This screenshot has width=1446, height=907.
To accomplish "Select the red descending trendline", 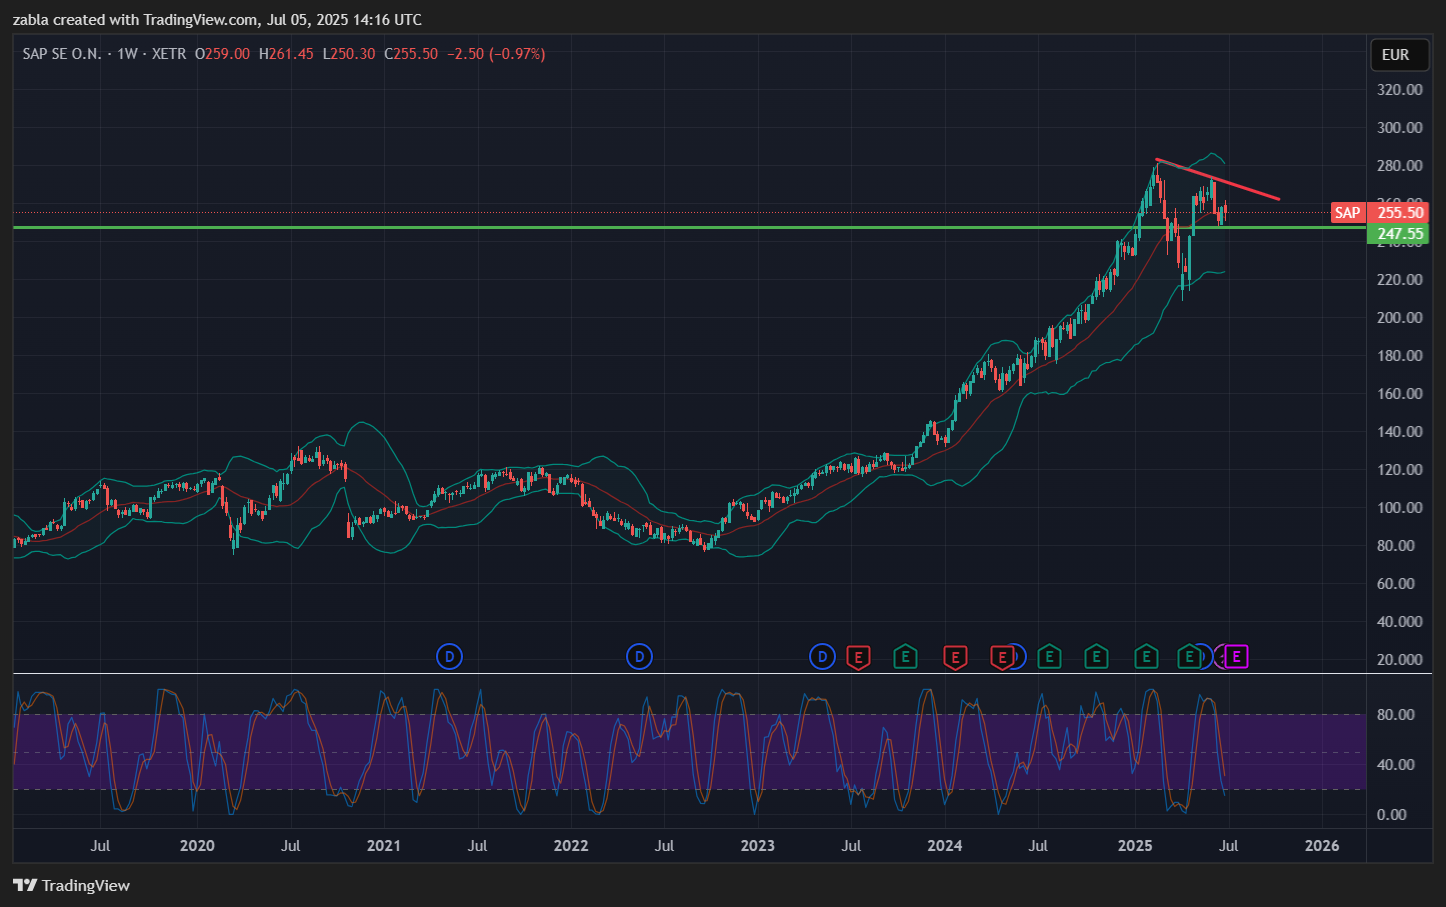I will [x=1217, y=179].
